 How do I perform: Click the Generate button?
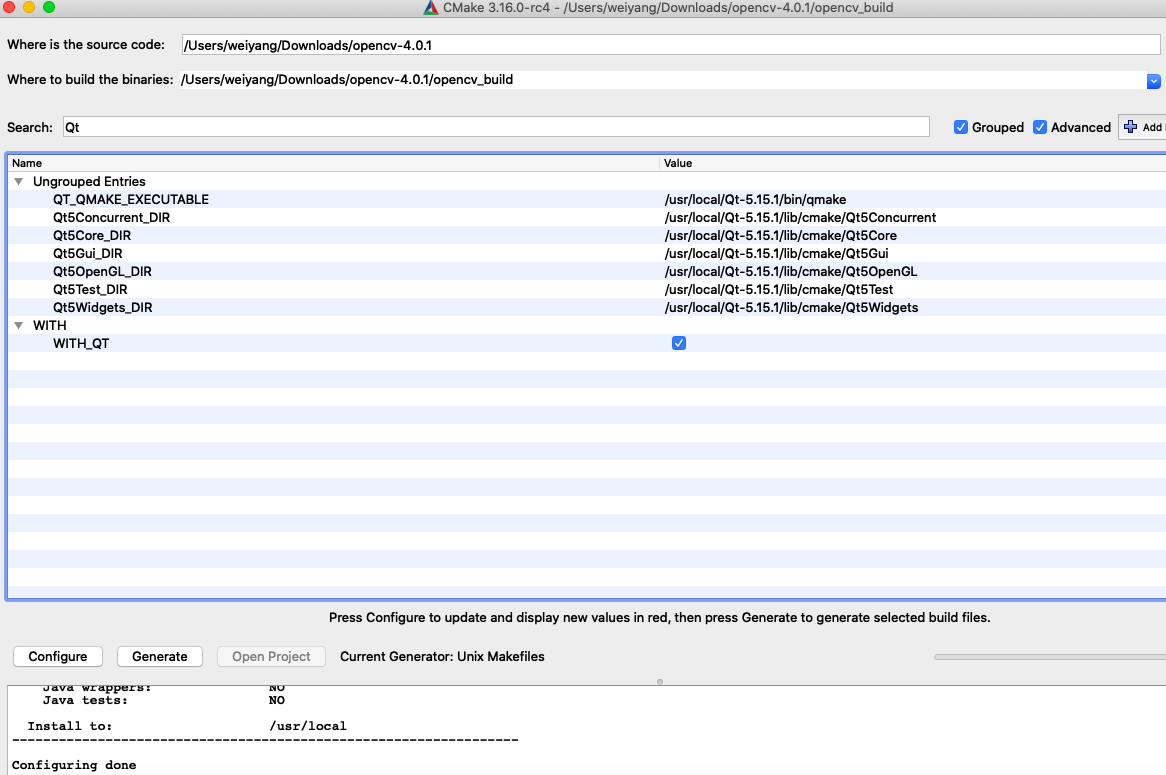(160, 657)
